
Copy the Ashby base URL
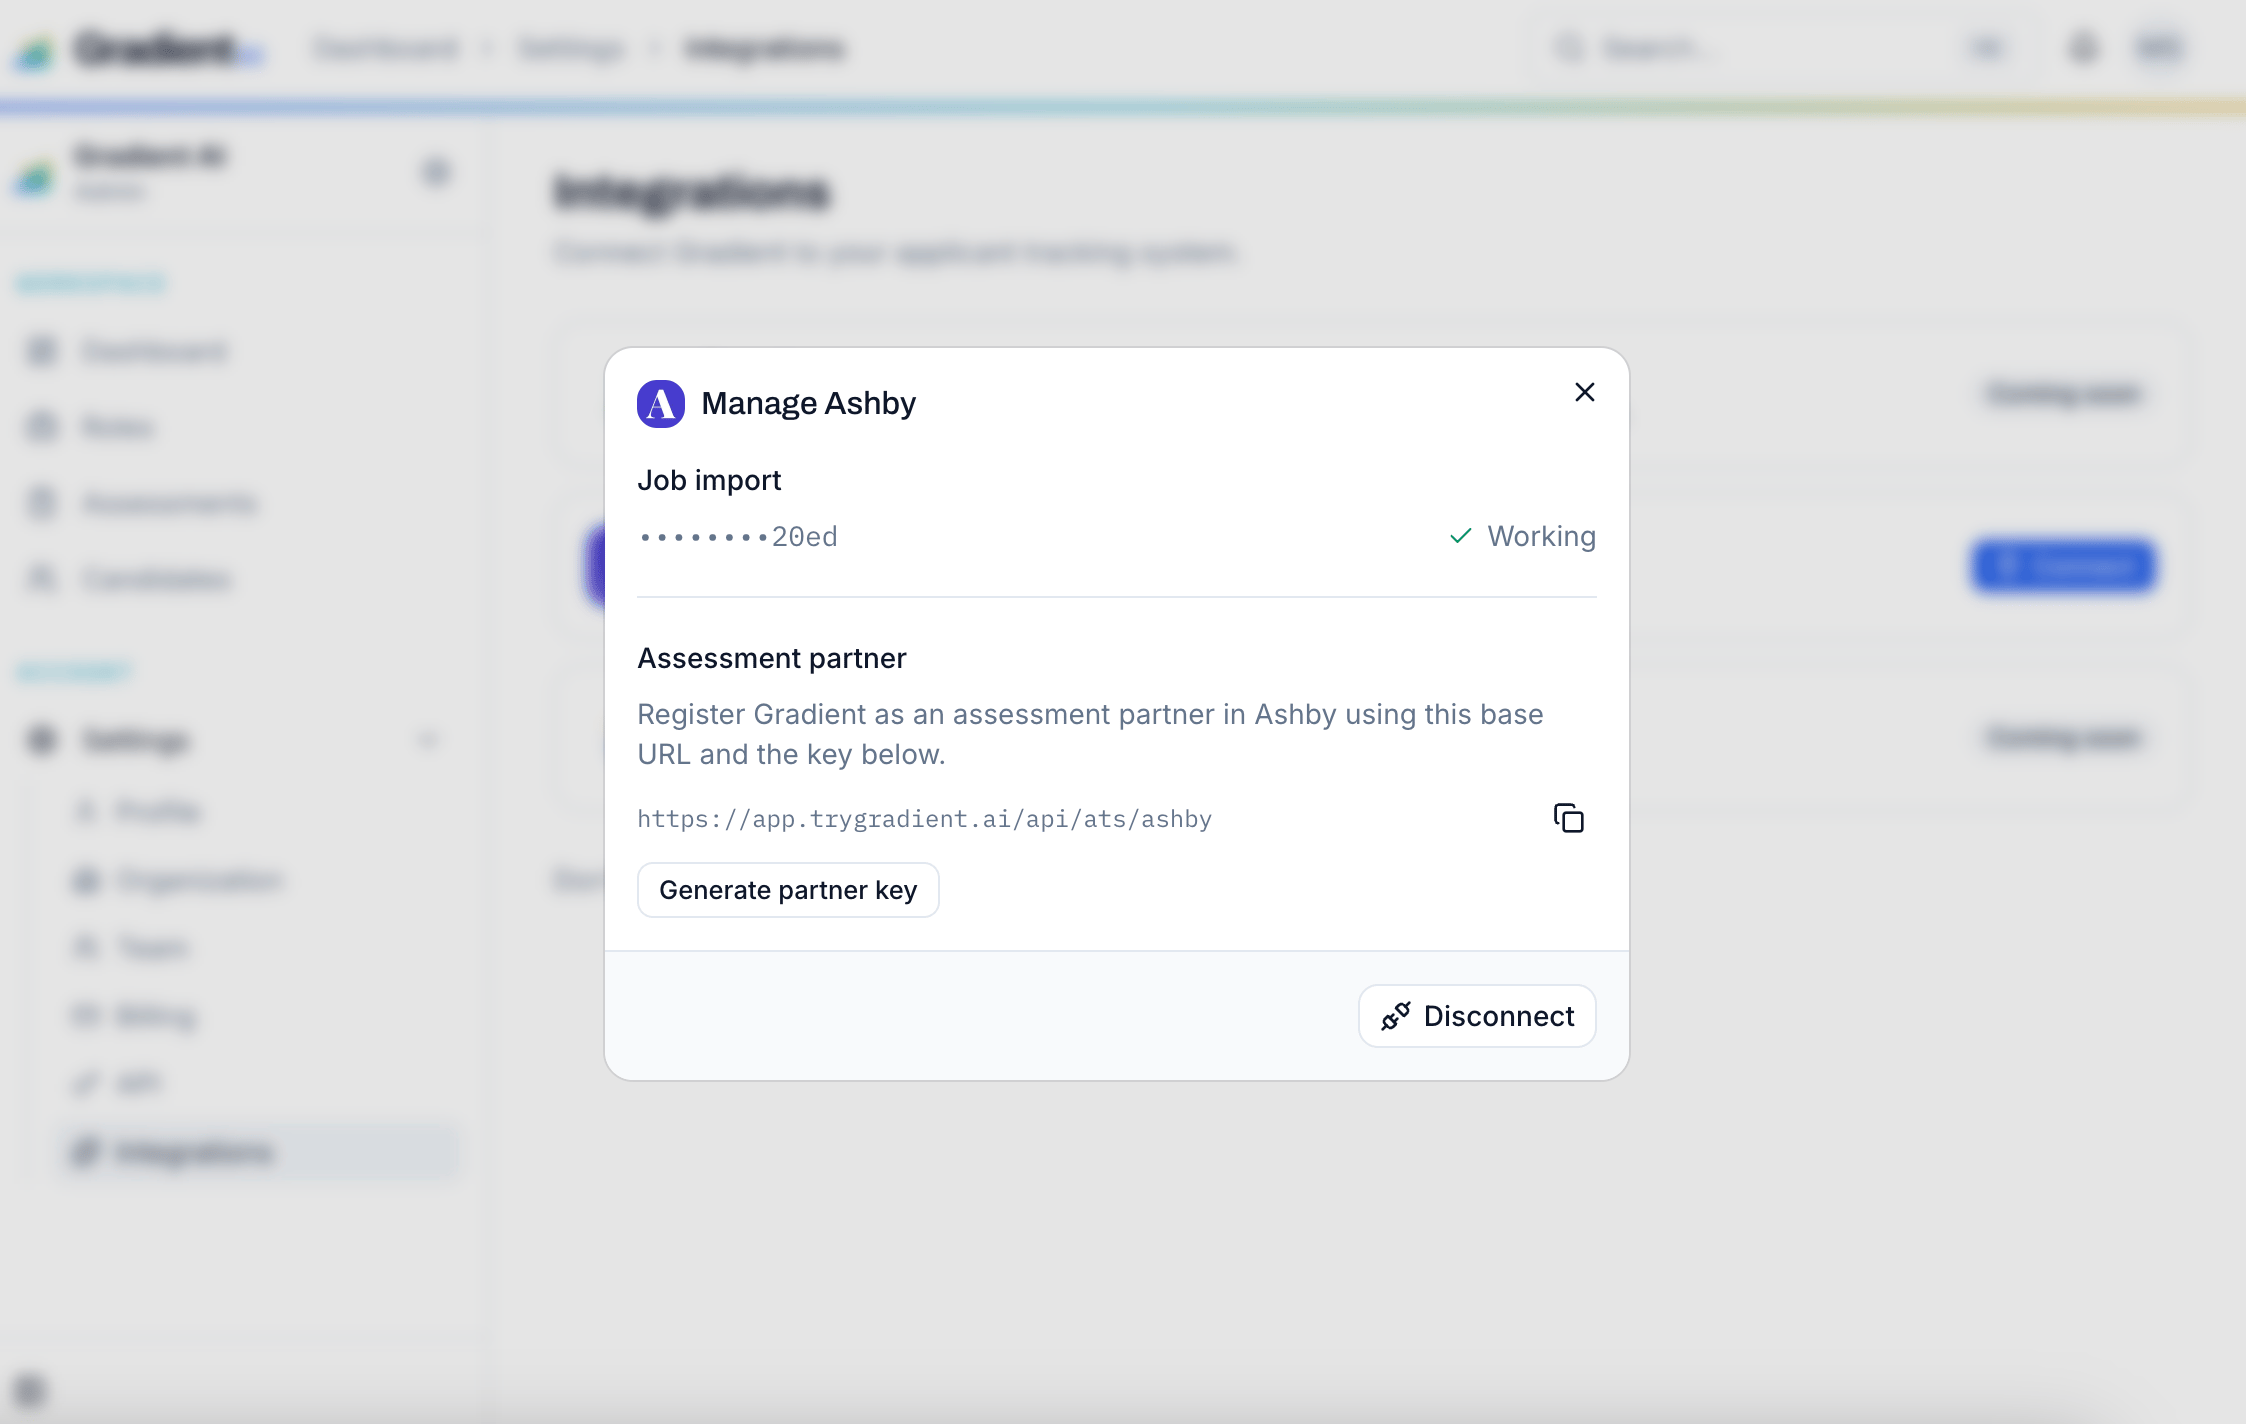click(x=1568, y=818)
